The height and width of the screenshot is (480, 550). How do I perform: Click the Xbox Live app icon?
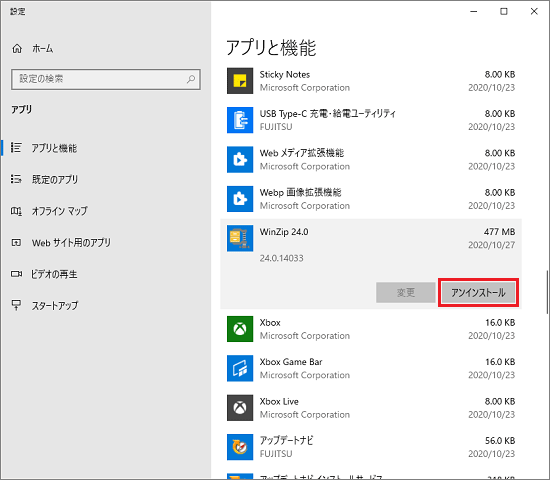click(x=240, y=408)
